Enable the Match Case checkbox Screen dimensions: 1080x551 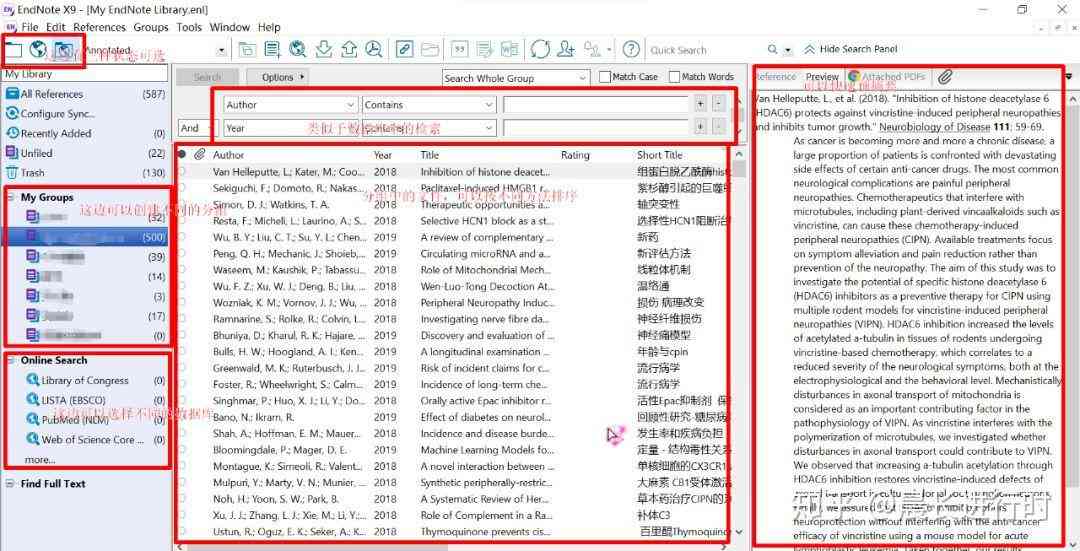click(x=605, y=77)
